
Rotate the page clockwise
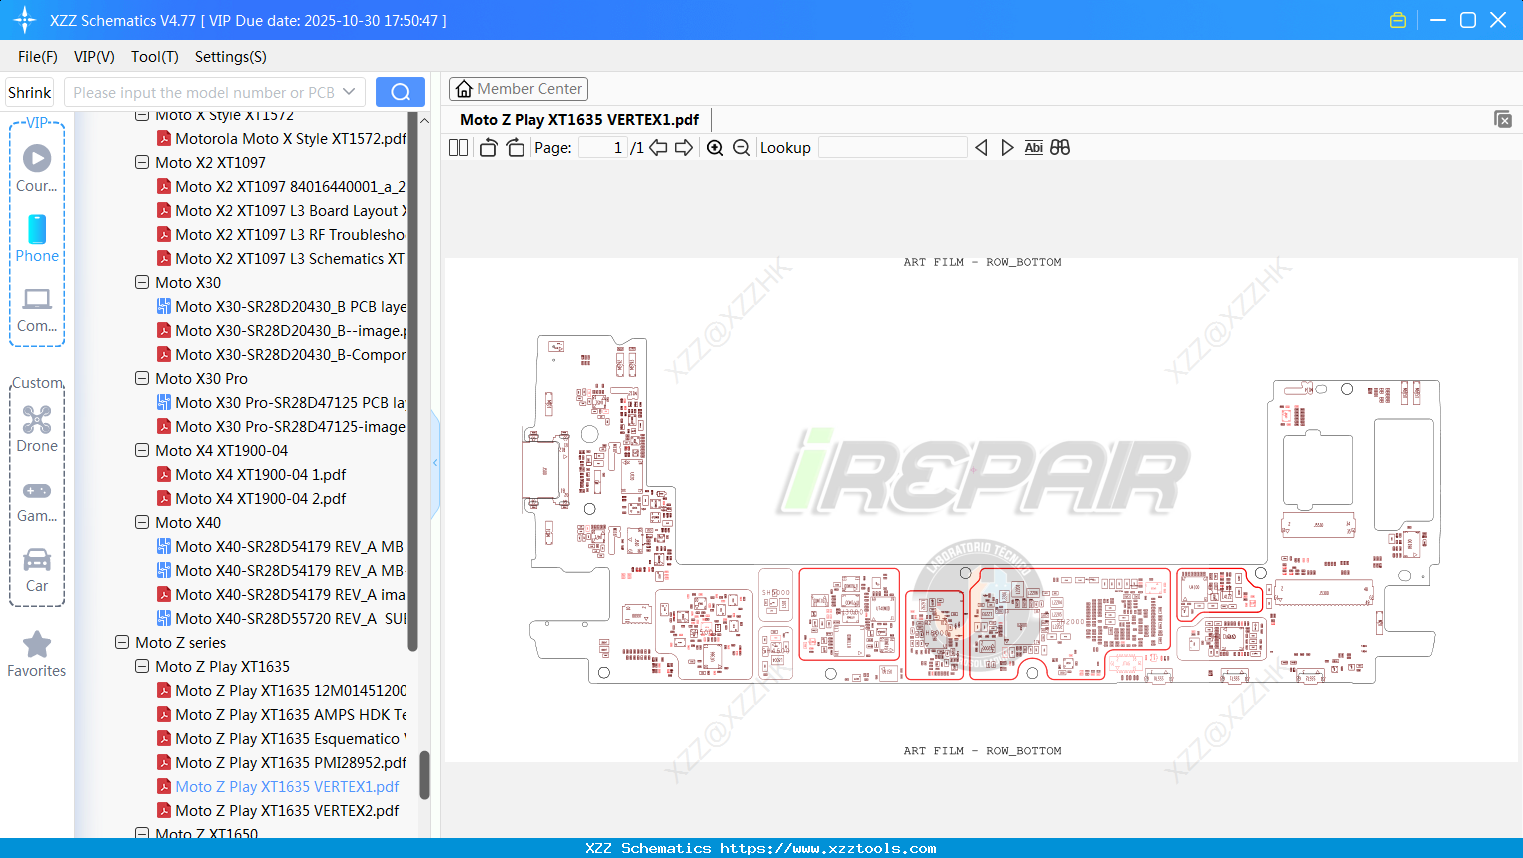pyautogui.click(x=516, y=148)
